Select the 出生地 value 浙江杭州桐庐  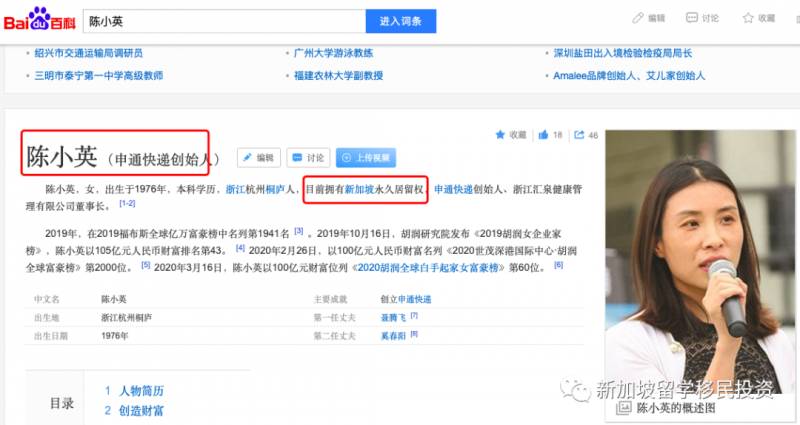126,318
